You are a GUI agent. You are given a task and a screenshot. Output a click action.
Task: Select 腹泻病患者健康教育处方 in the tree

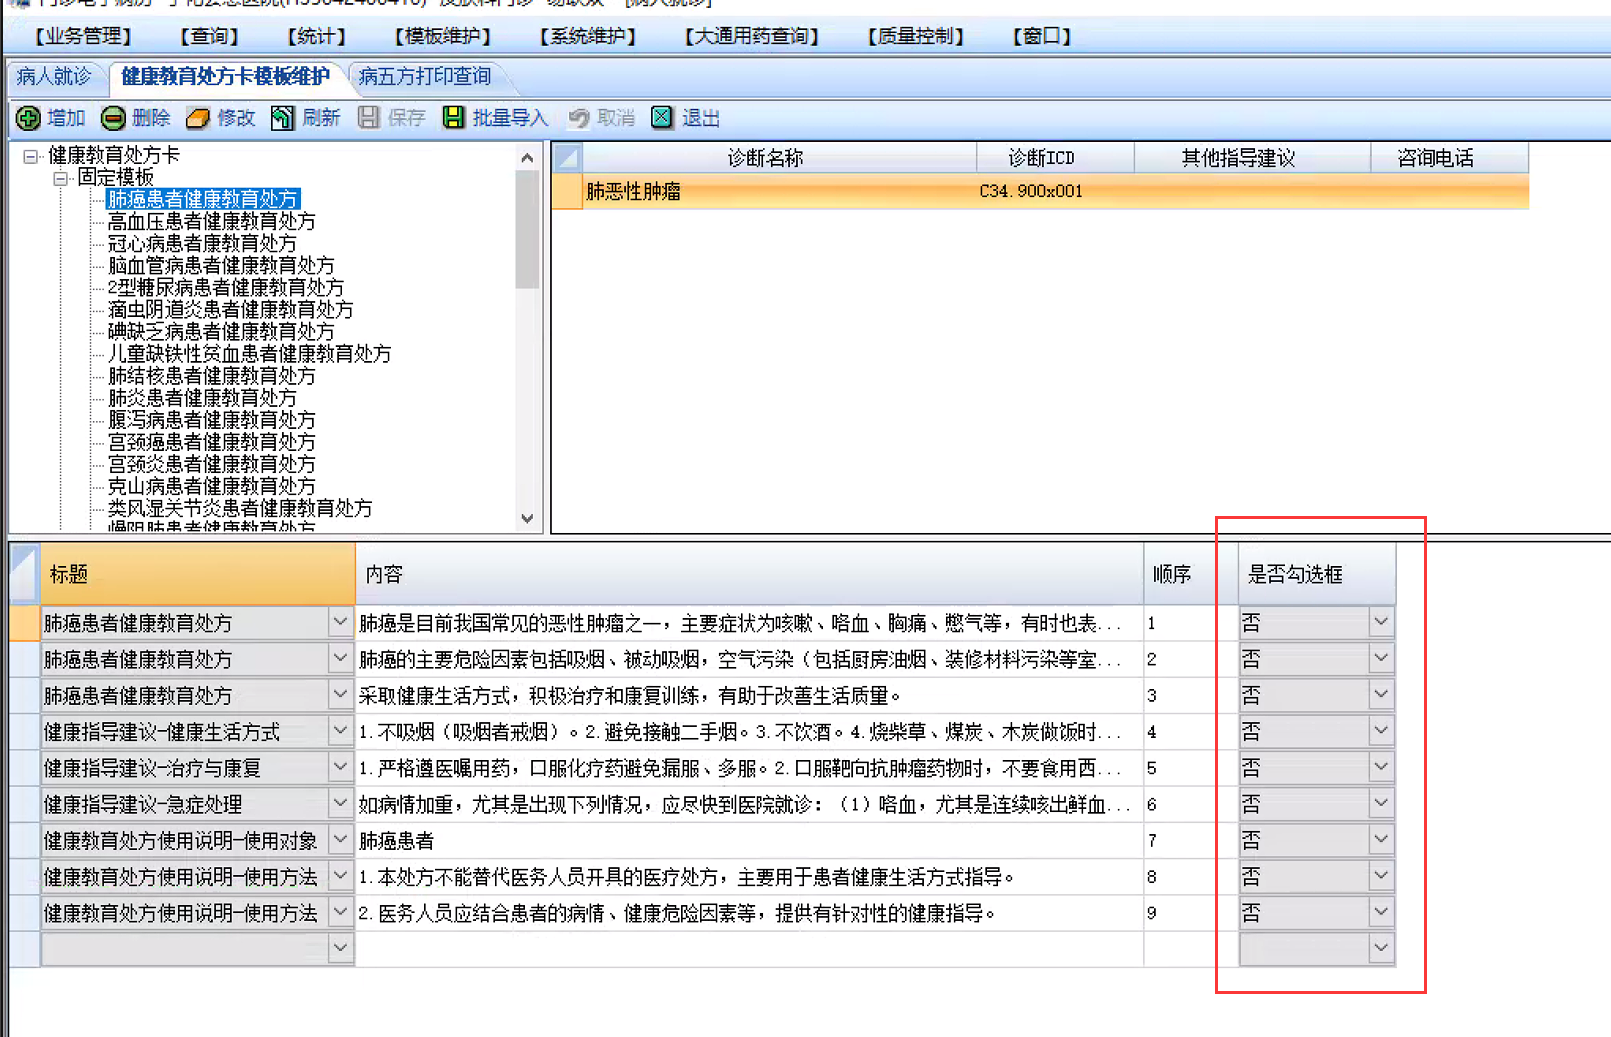(x=211, y=420)
